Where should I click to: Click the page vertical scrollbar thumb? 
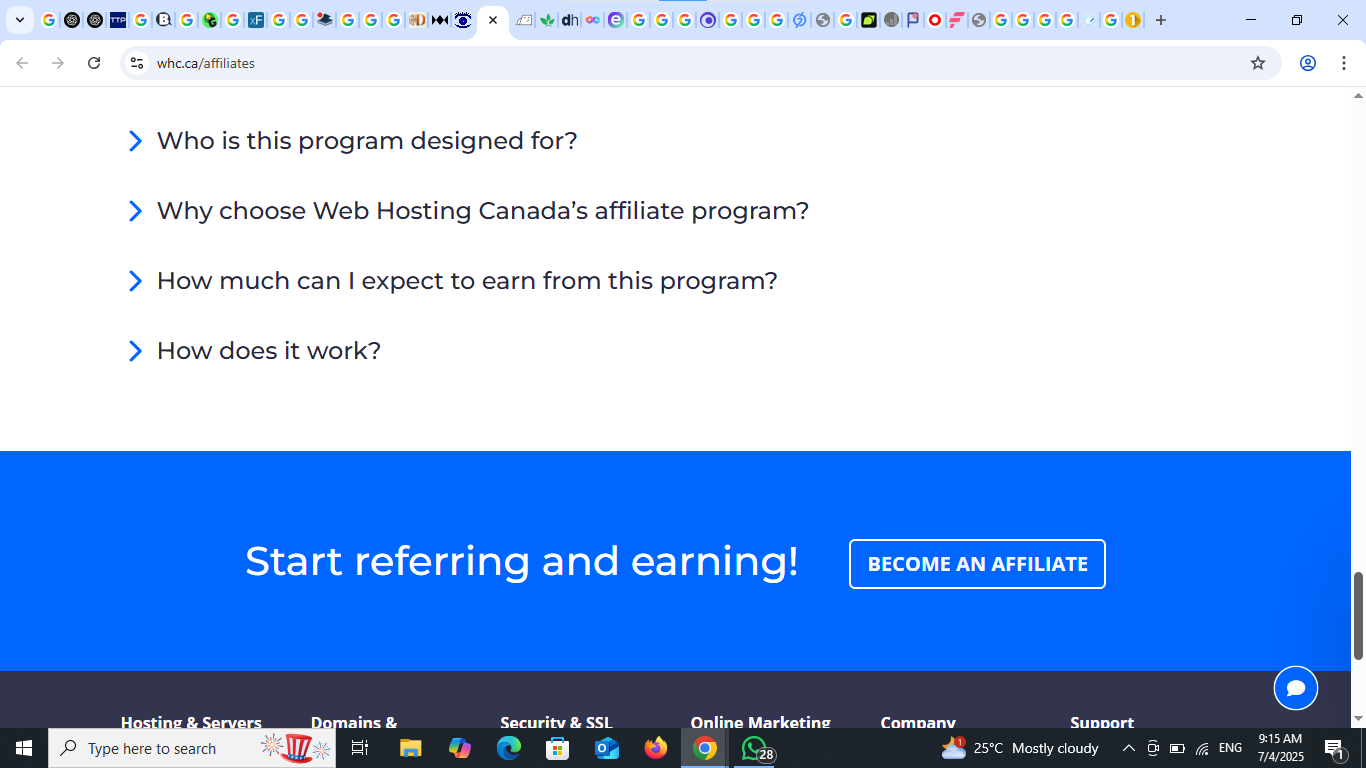1358,616
